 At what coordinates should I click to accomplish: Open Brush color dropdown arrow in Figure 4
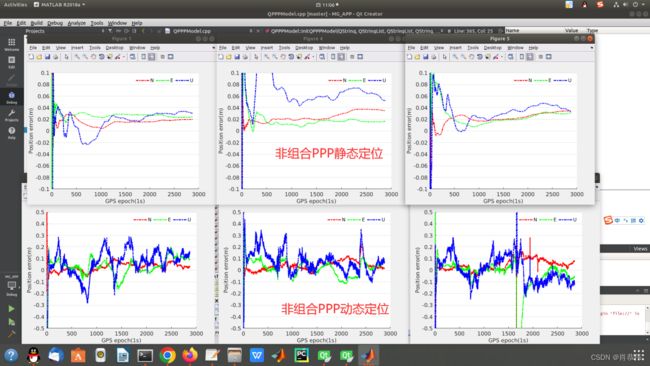pyautogui.click(x=313, y=57)
